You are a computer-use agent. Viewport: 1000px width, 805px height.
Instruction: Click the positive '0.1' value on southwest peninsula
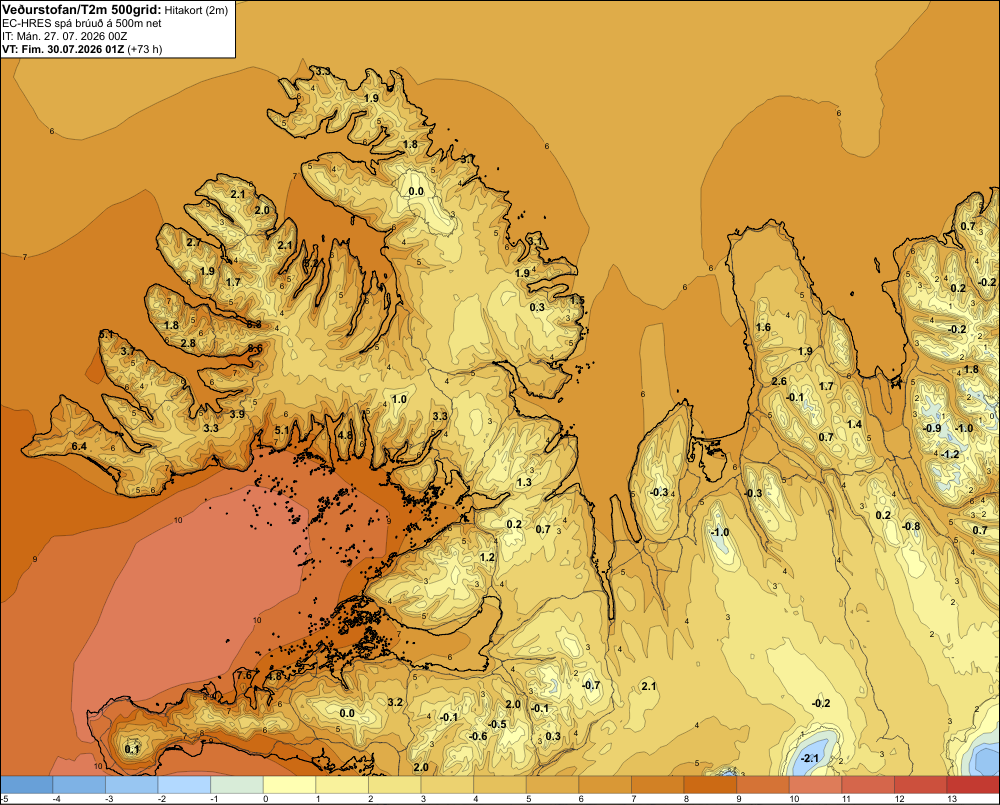[x=132, y=749]
